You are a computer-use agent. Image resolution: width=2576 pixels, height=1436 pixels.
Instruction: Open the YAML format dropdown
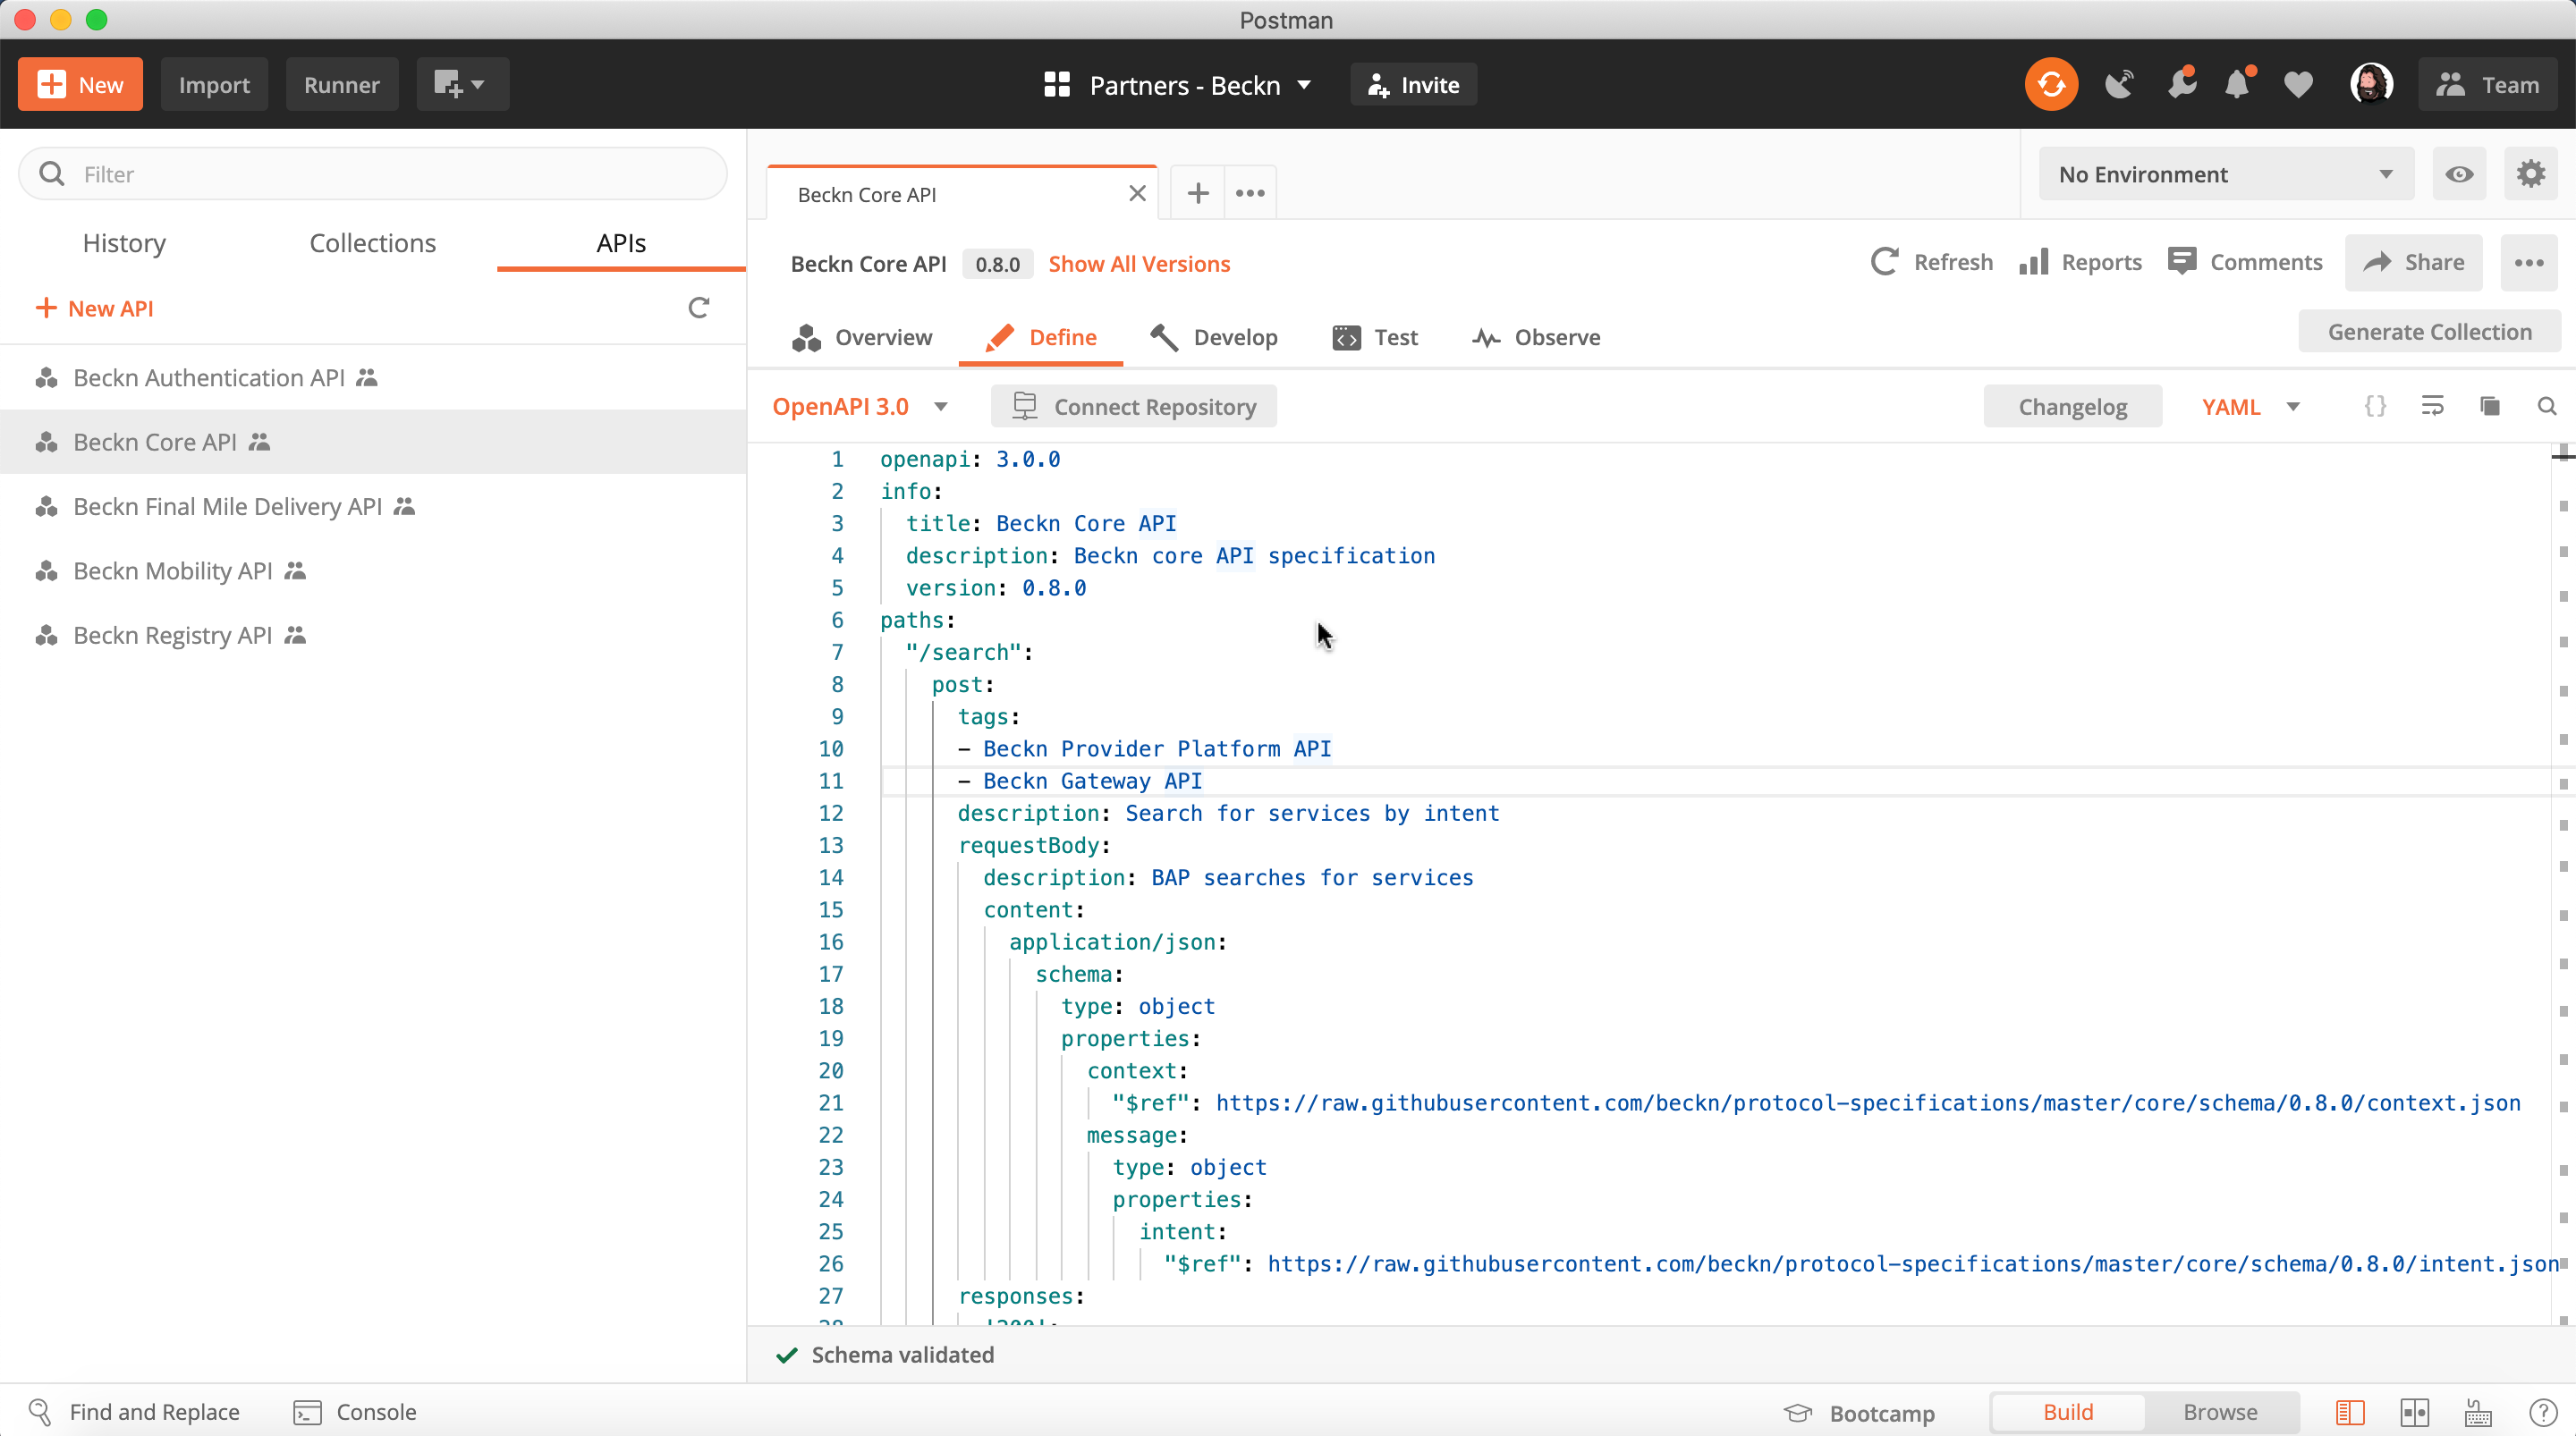click(2250, 407)
